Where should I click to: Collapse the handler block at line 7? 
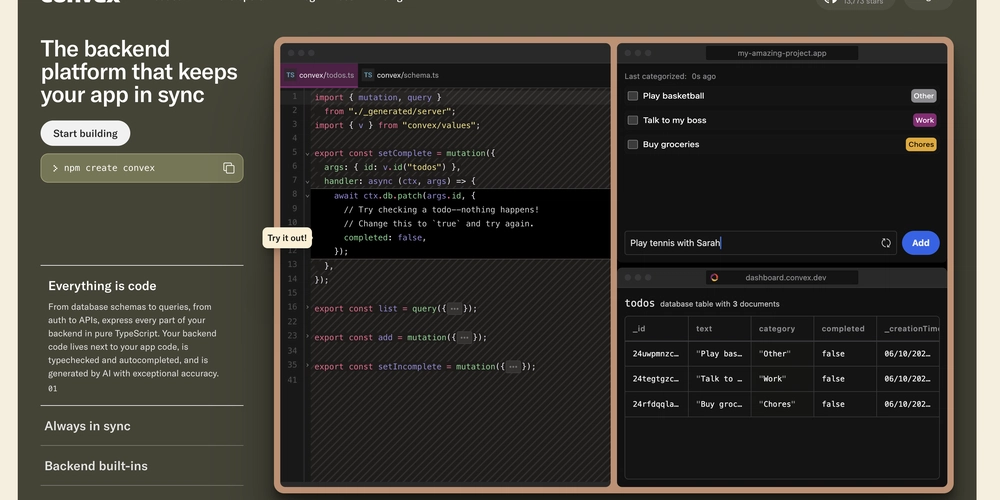coord(307,182)
